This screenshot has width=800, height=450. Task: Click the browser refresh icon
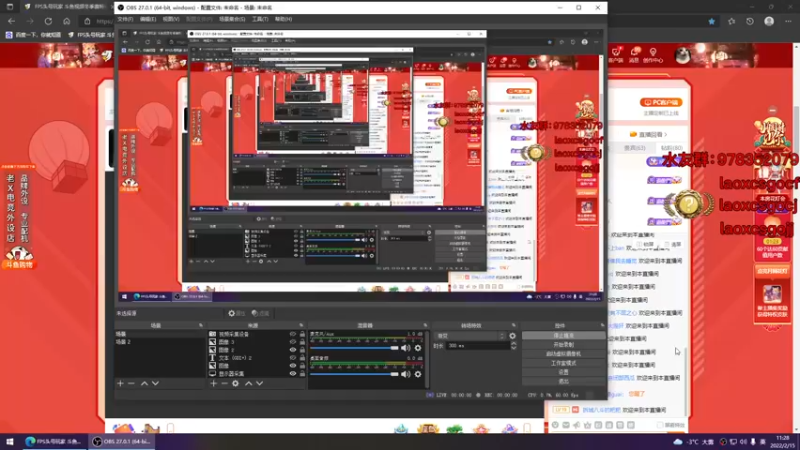point(48,21)
